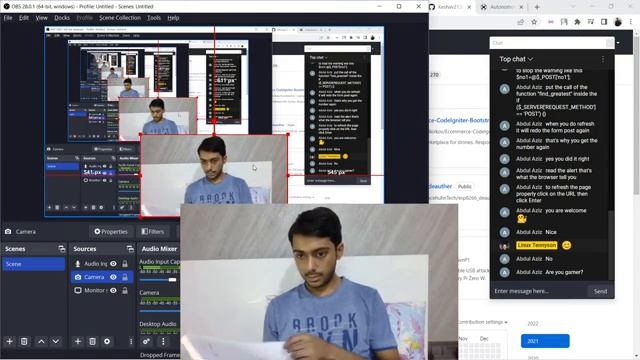This screenshot has width=640, height=360.
Task: Open a new browser tab
Action: point(537,7)
